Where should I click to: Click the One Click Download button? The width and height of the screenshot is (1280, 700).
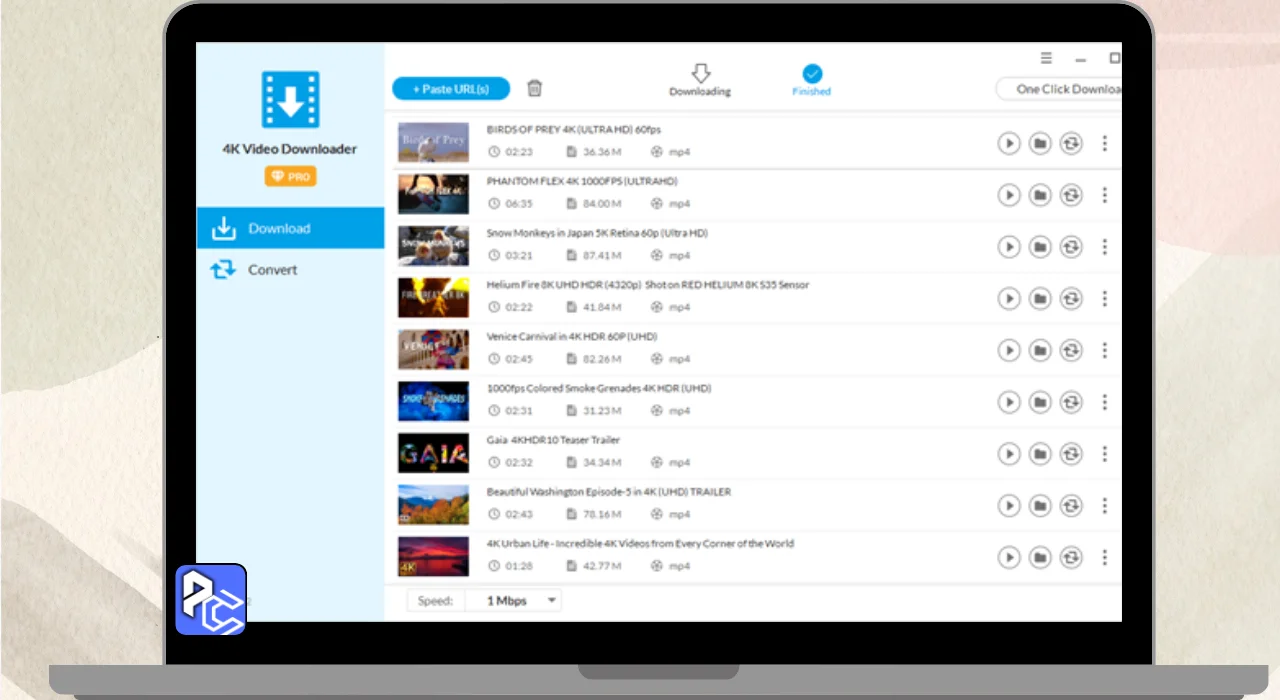pos(1059,89)
